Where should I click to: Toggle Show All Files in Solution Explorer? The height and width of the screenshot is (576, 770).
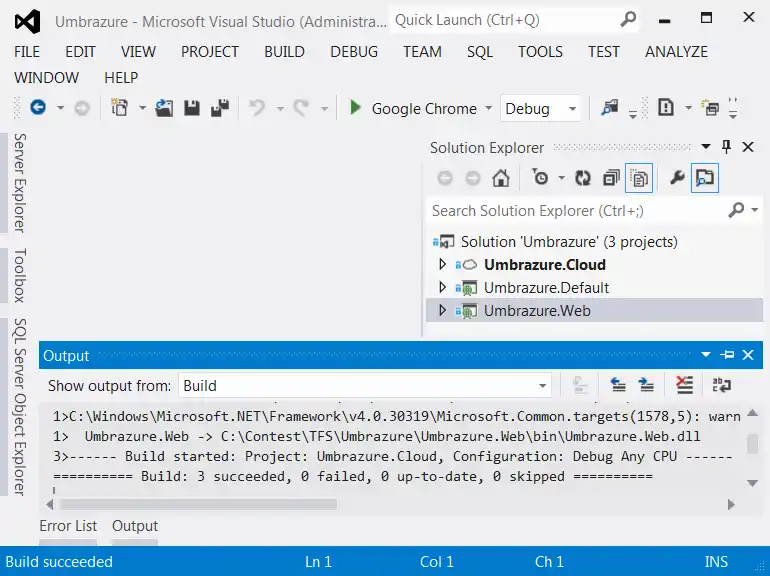point(639,178)
